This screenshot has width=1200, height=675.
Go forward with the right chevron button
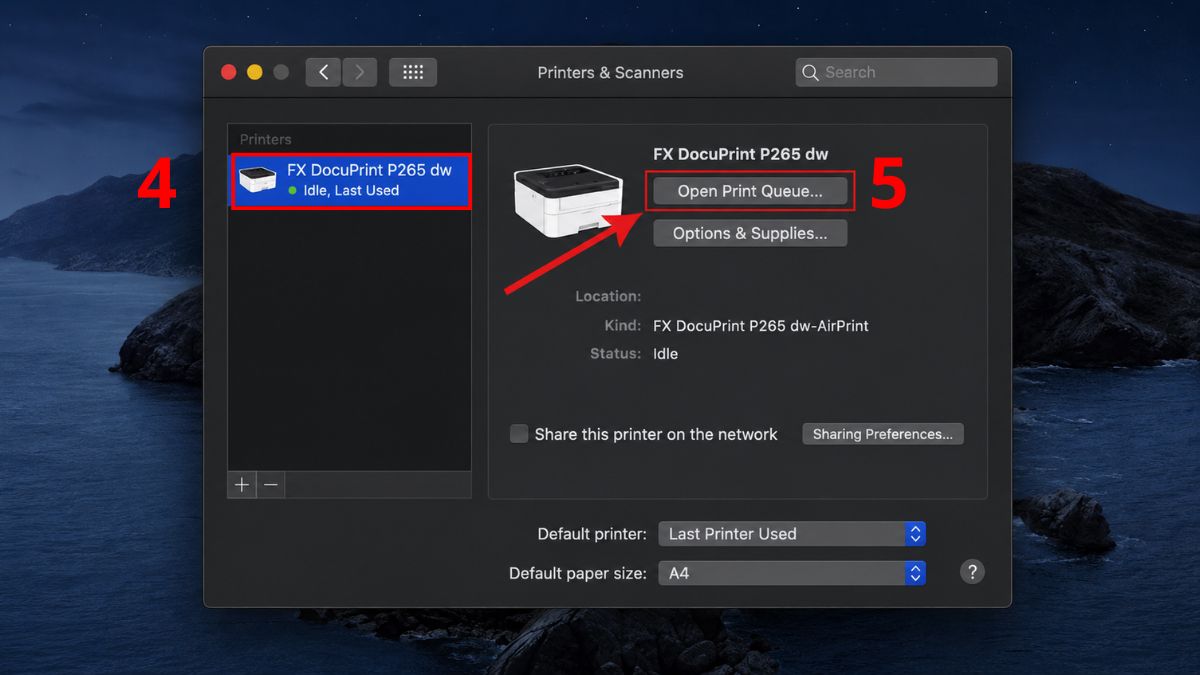click(x=360, y=72)
